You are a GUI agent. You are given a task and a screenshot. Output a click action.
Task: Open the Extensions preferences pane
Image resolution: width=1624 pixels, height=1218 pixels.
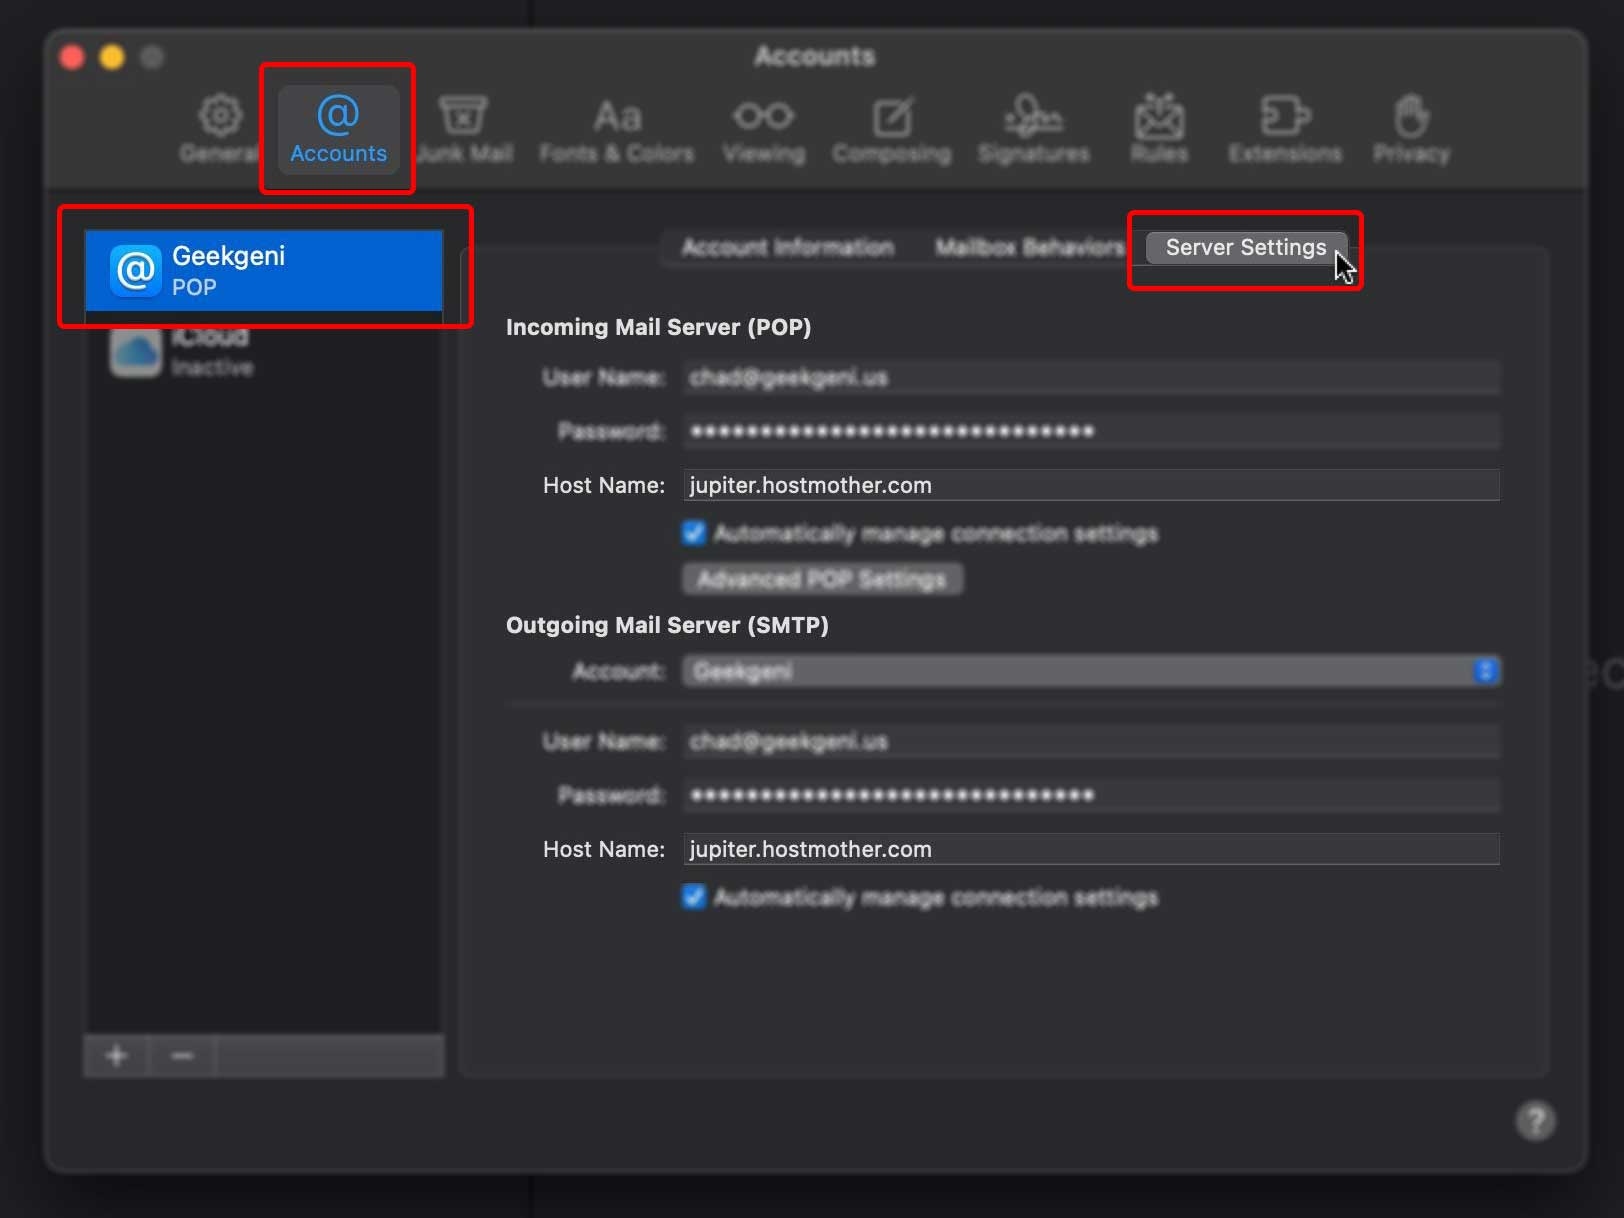pyautogui.click(x=1285, y=130)
